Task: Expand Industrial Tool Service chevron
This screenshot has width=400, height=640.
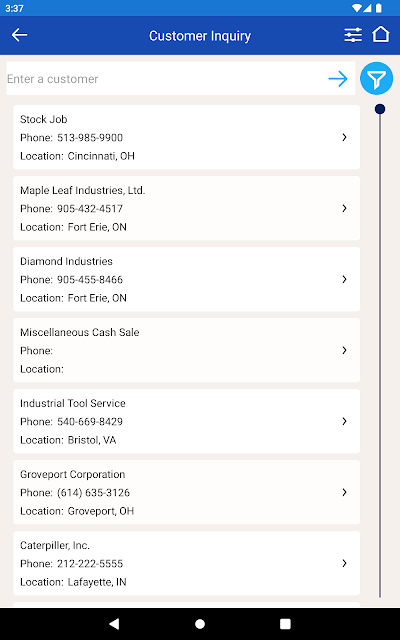Action: click(344, 421)
